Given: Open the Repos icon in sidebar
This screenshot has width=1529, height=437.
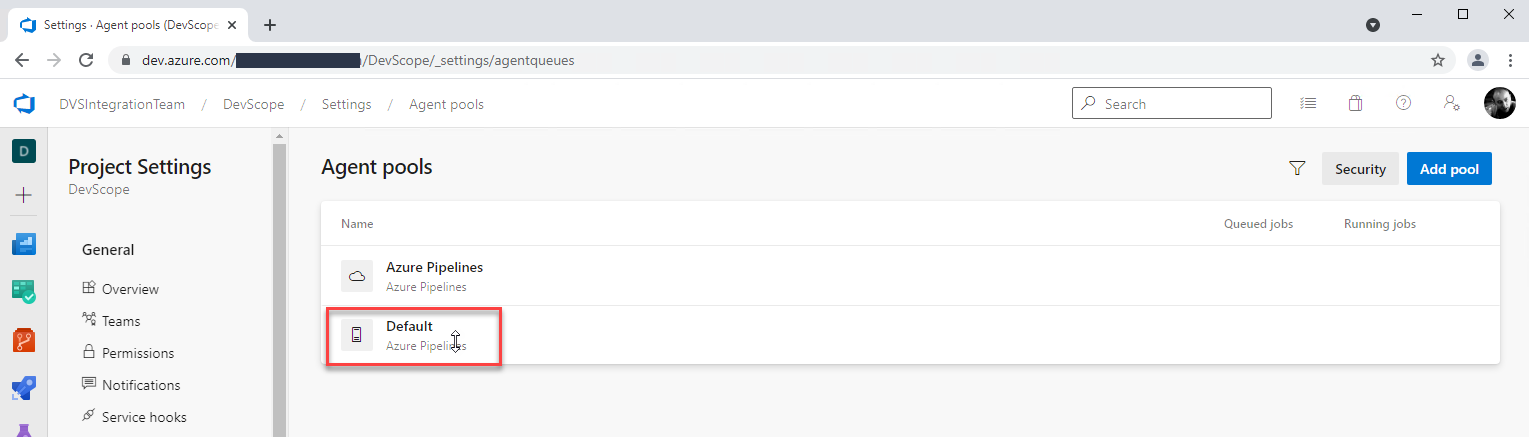Looking at the screenshot, I should click(24, 340).
